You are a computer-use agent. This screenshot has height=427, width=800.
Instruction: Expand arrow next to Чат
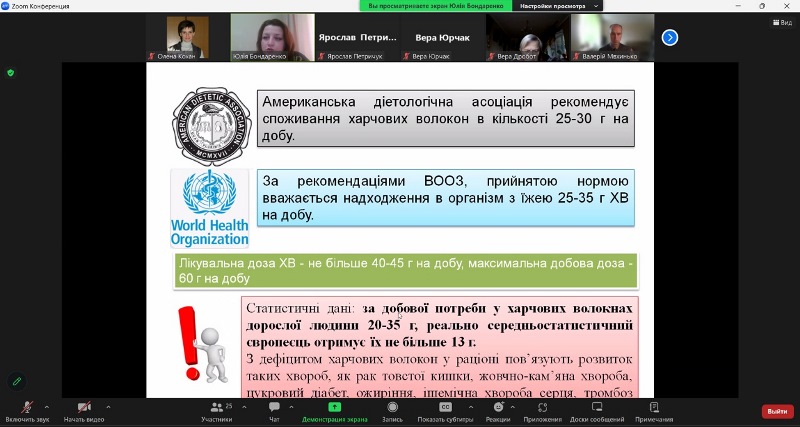(x=291, y=407)
